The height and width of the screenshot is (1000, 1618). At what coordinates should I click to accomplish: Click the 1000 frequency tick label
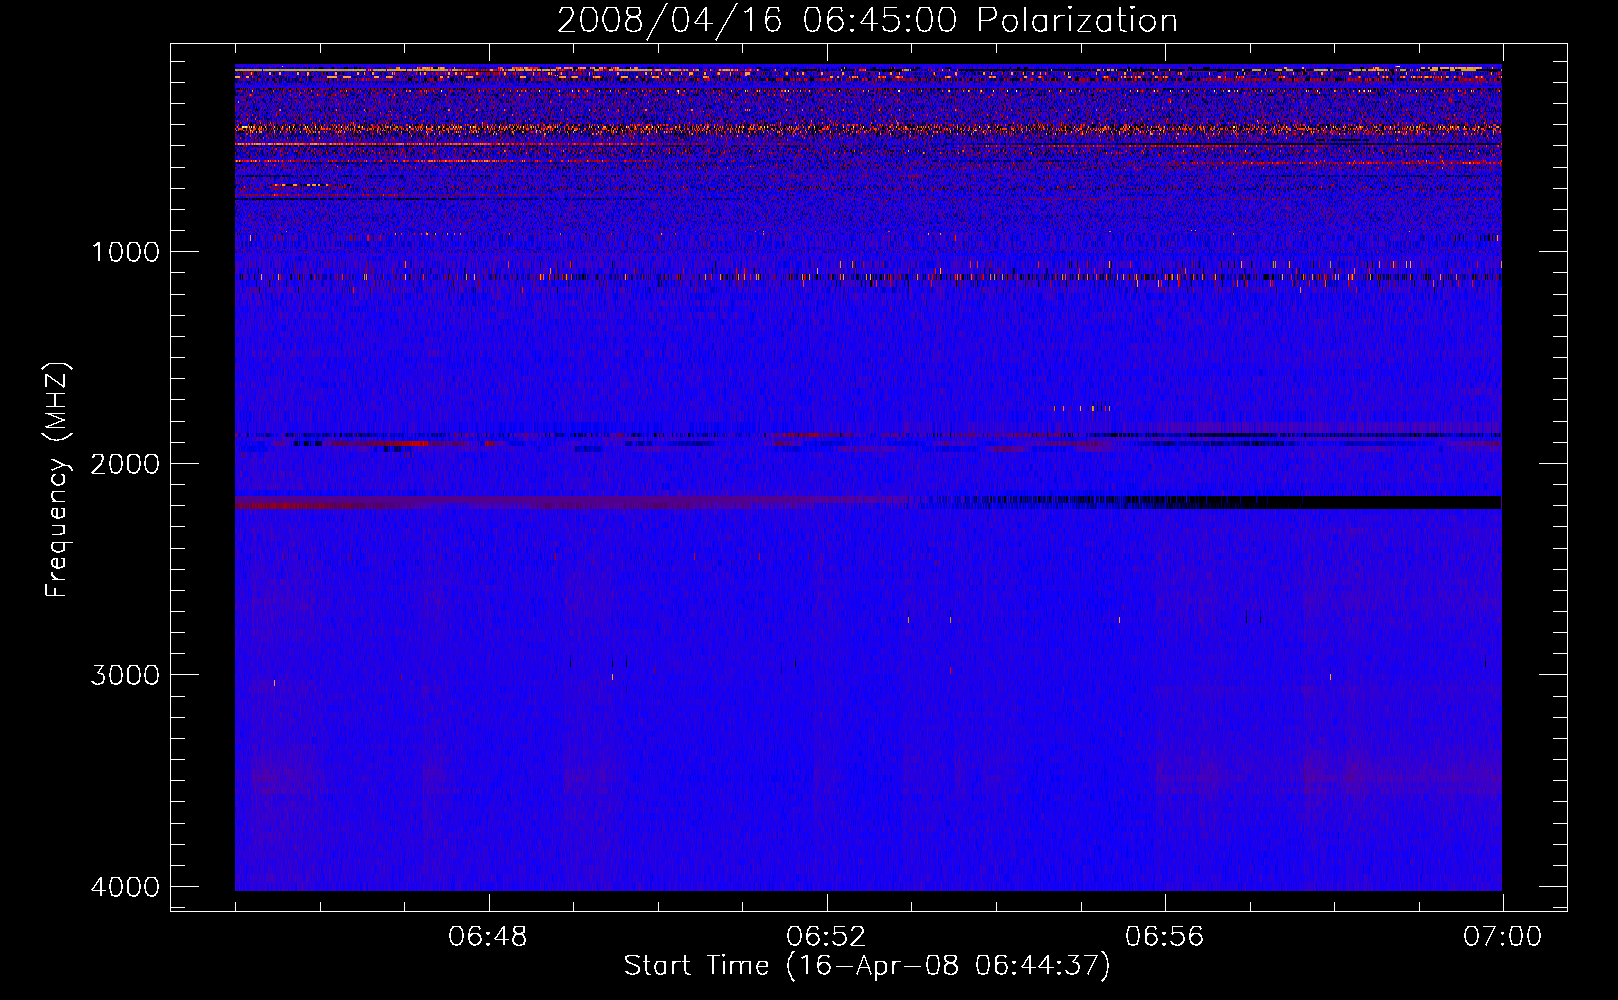point(125,252)
